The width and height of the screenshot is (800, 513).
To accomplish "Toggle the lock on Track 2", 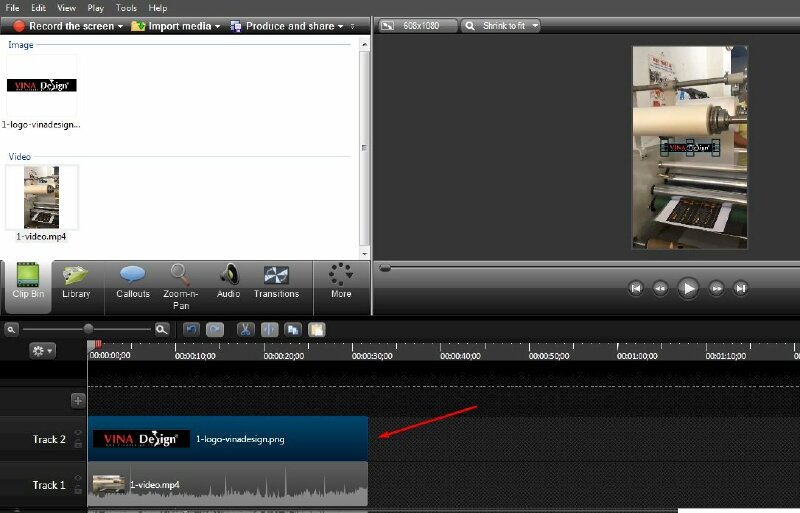I will 78,445.
